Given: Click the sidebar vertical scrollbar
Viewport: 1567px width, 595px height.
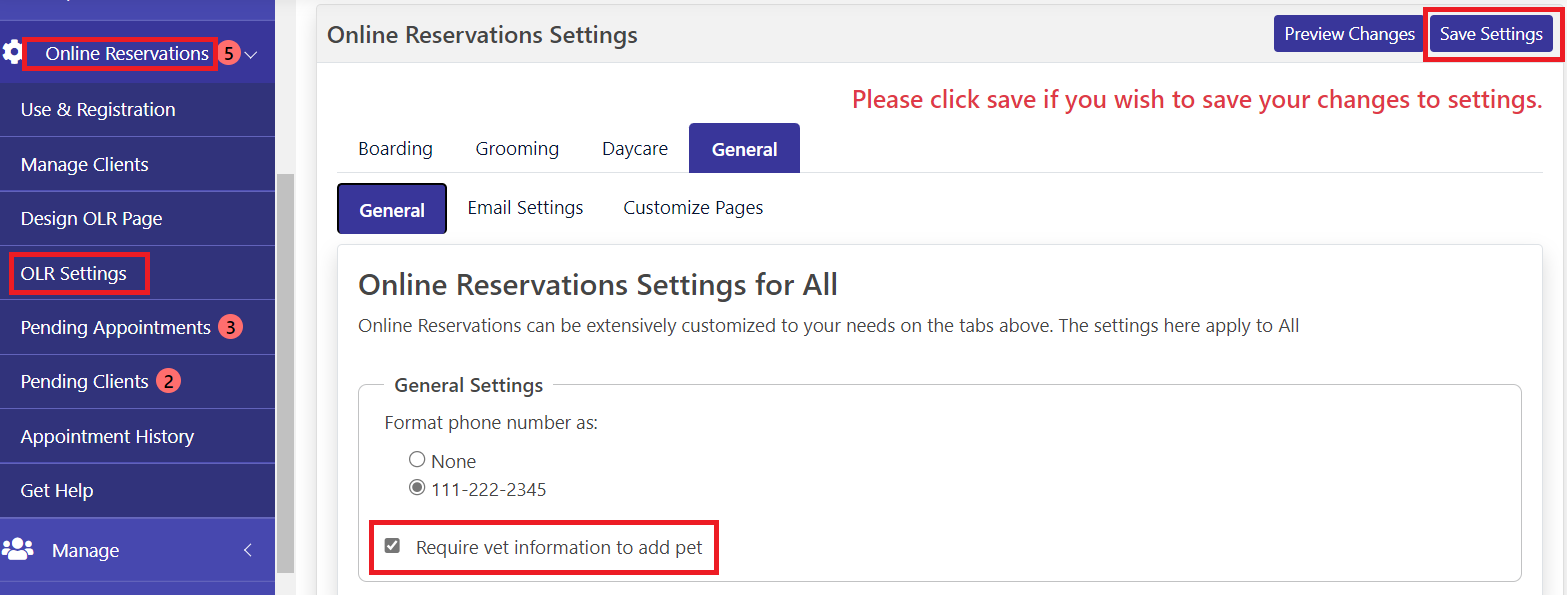Looking at the screenshot, I should pyautogui.click(x=285, y=370).
